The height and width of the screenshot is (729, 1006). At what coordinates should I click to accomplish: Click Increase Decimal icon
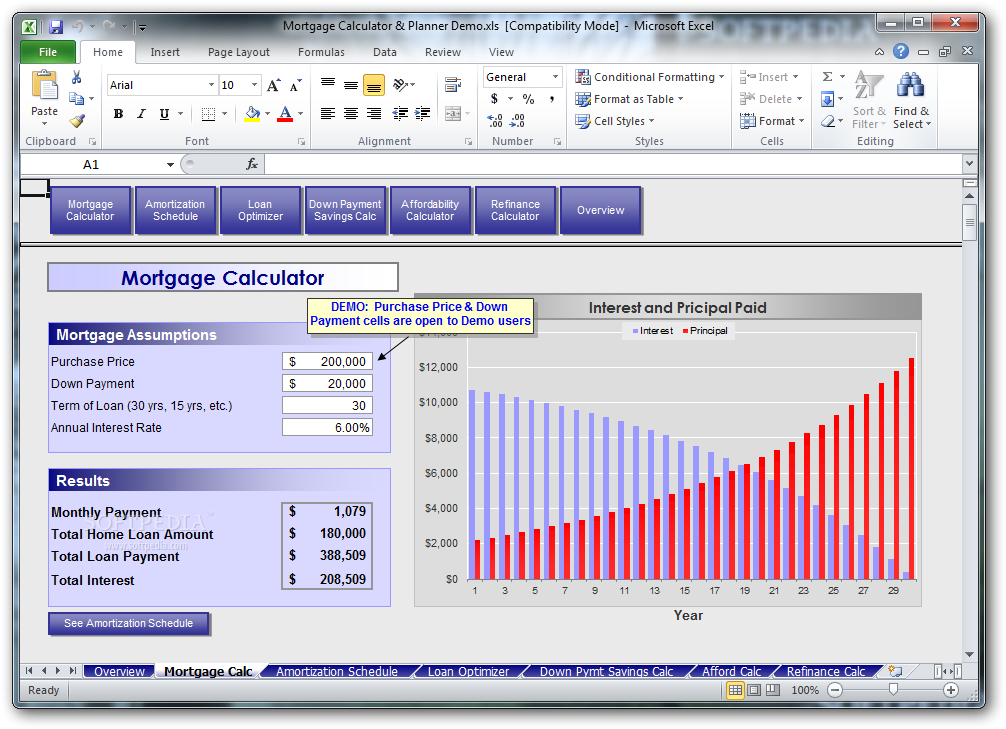click(495, 121)
